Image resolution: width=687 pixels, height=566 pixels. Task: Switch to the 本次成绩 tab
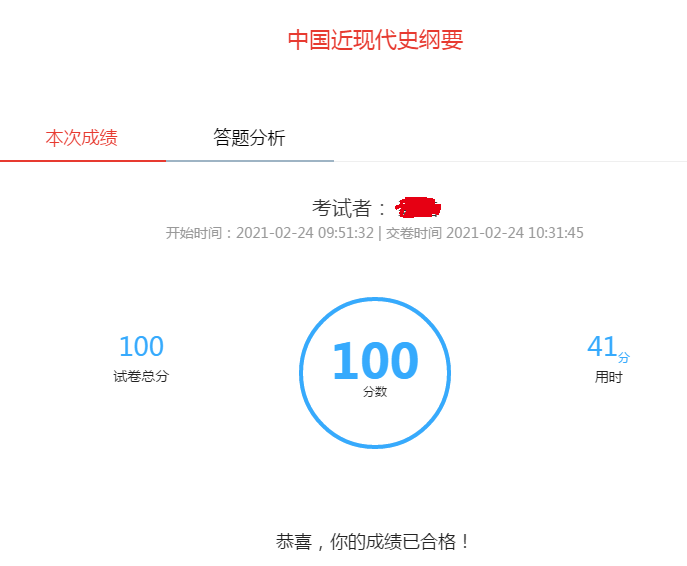coord(82,138)
